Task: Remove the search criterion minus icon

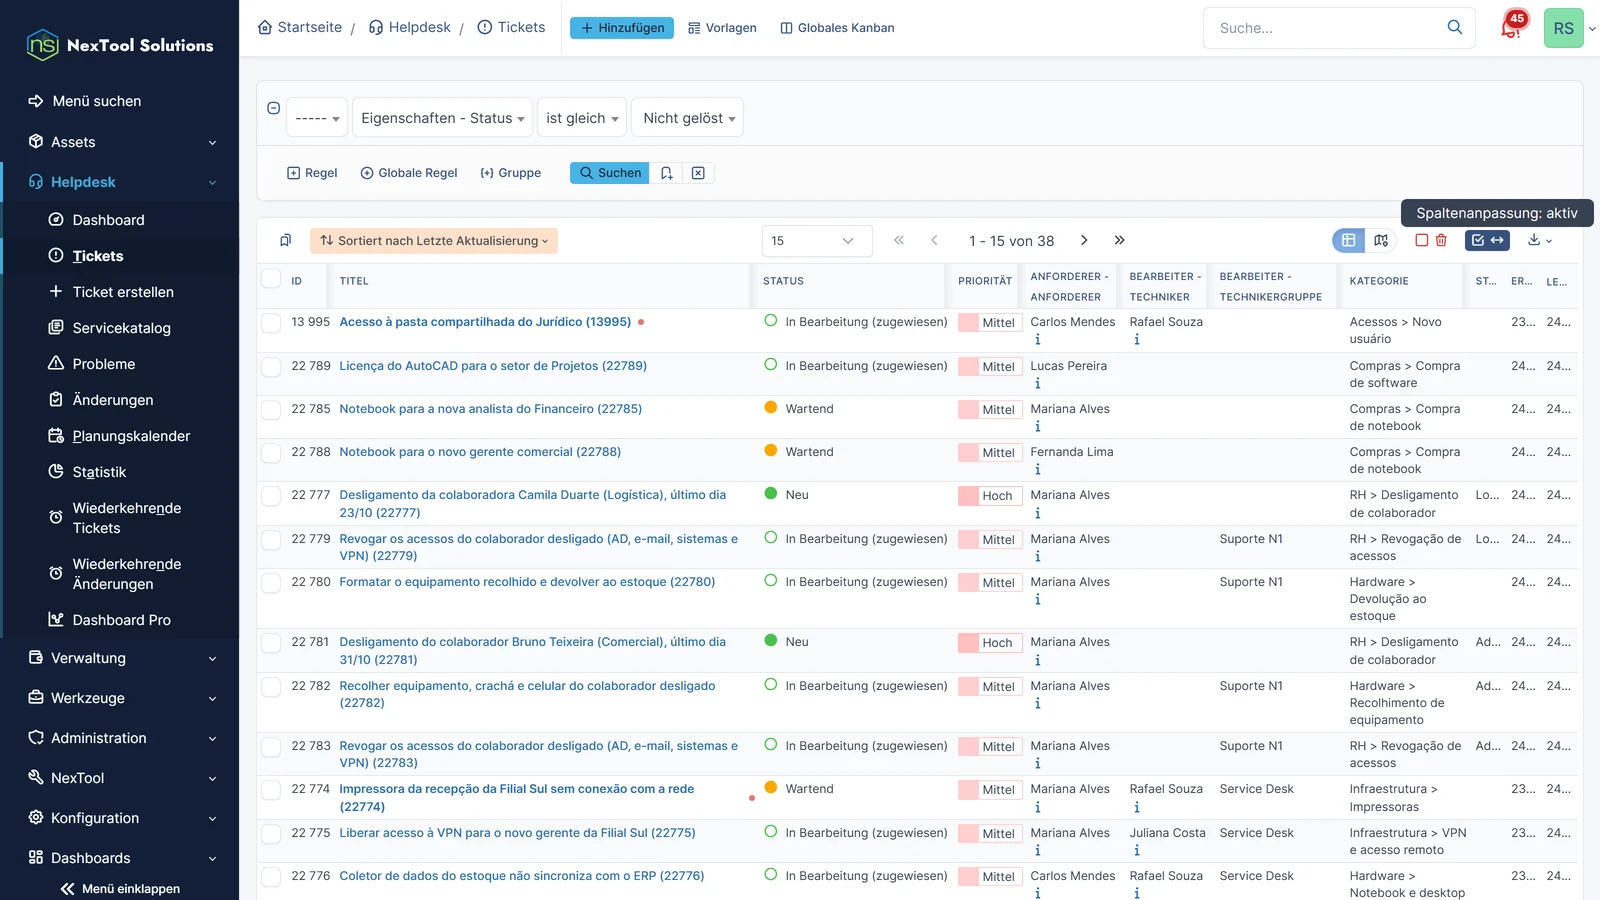Action: (273, 108)
